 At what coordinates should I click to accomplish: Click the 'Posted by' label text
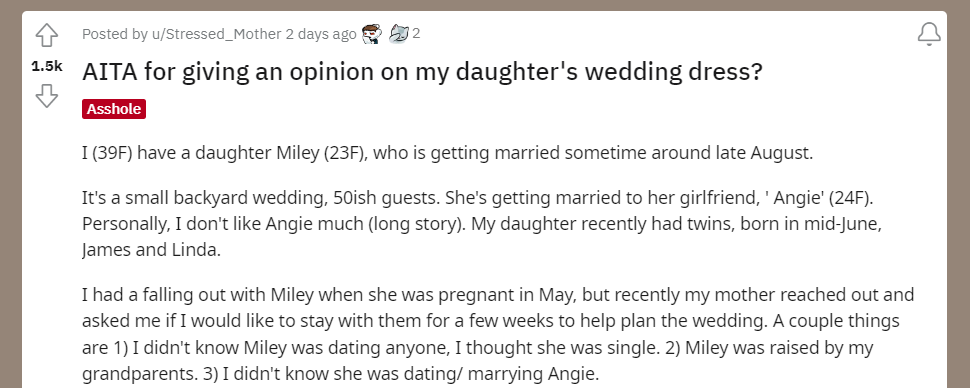(114, 34)
